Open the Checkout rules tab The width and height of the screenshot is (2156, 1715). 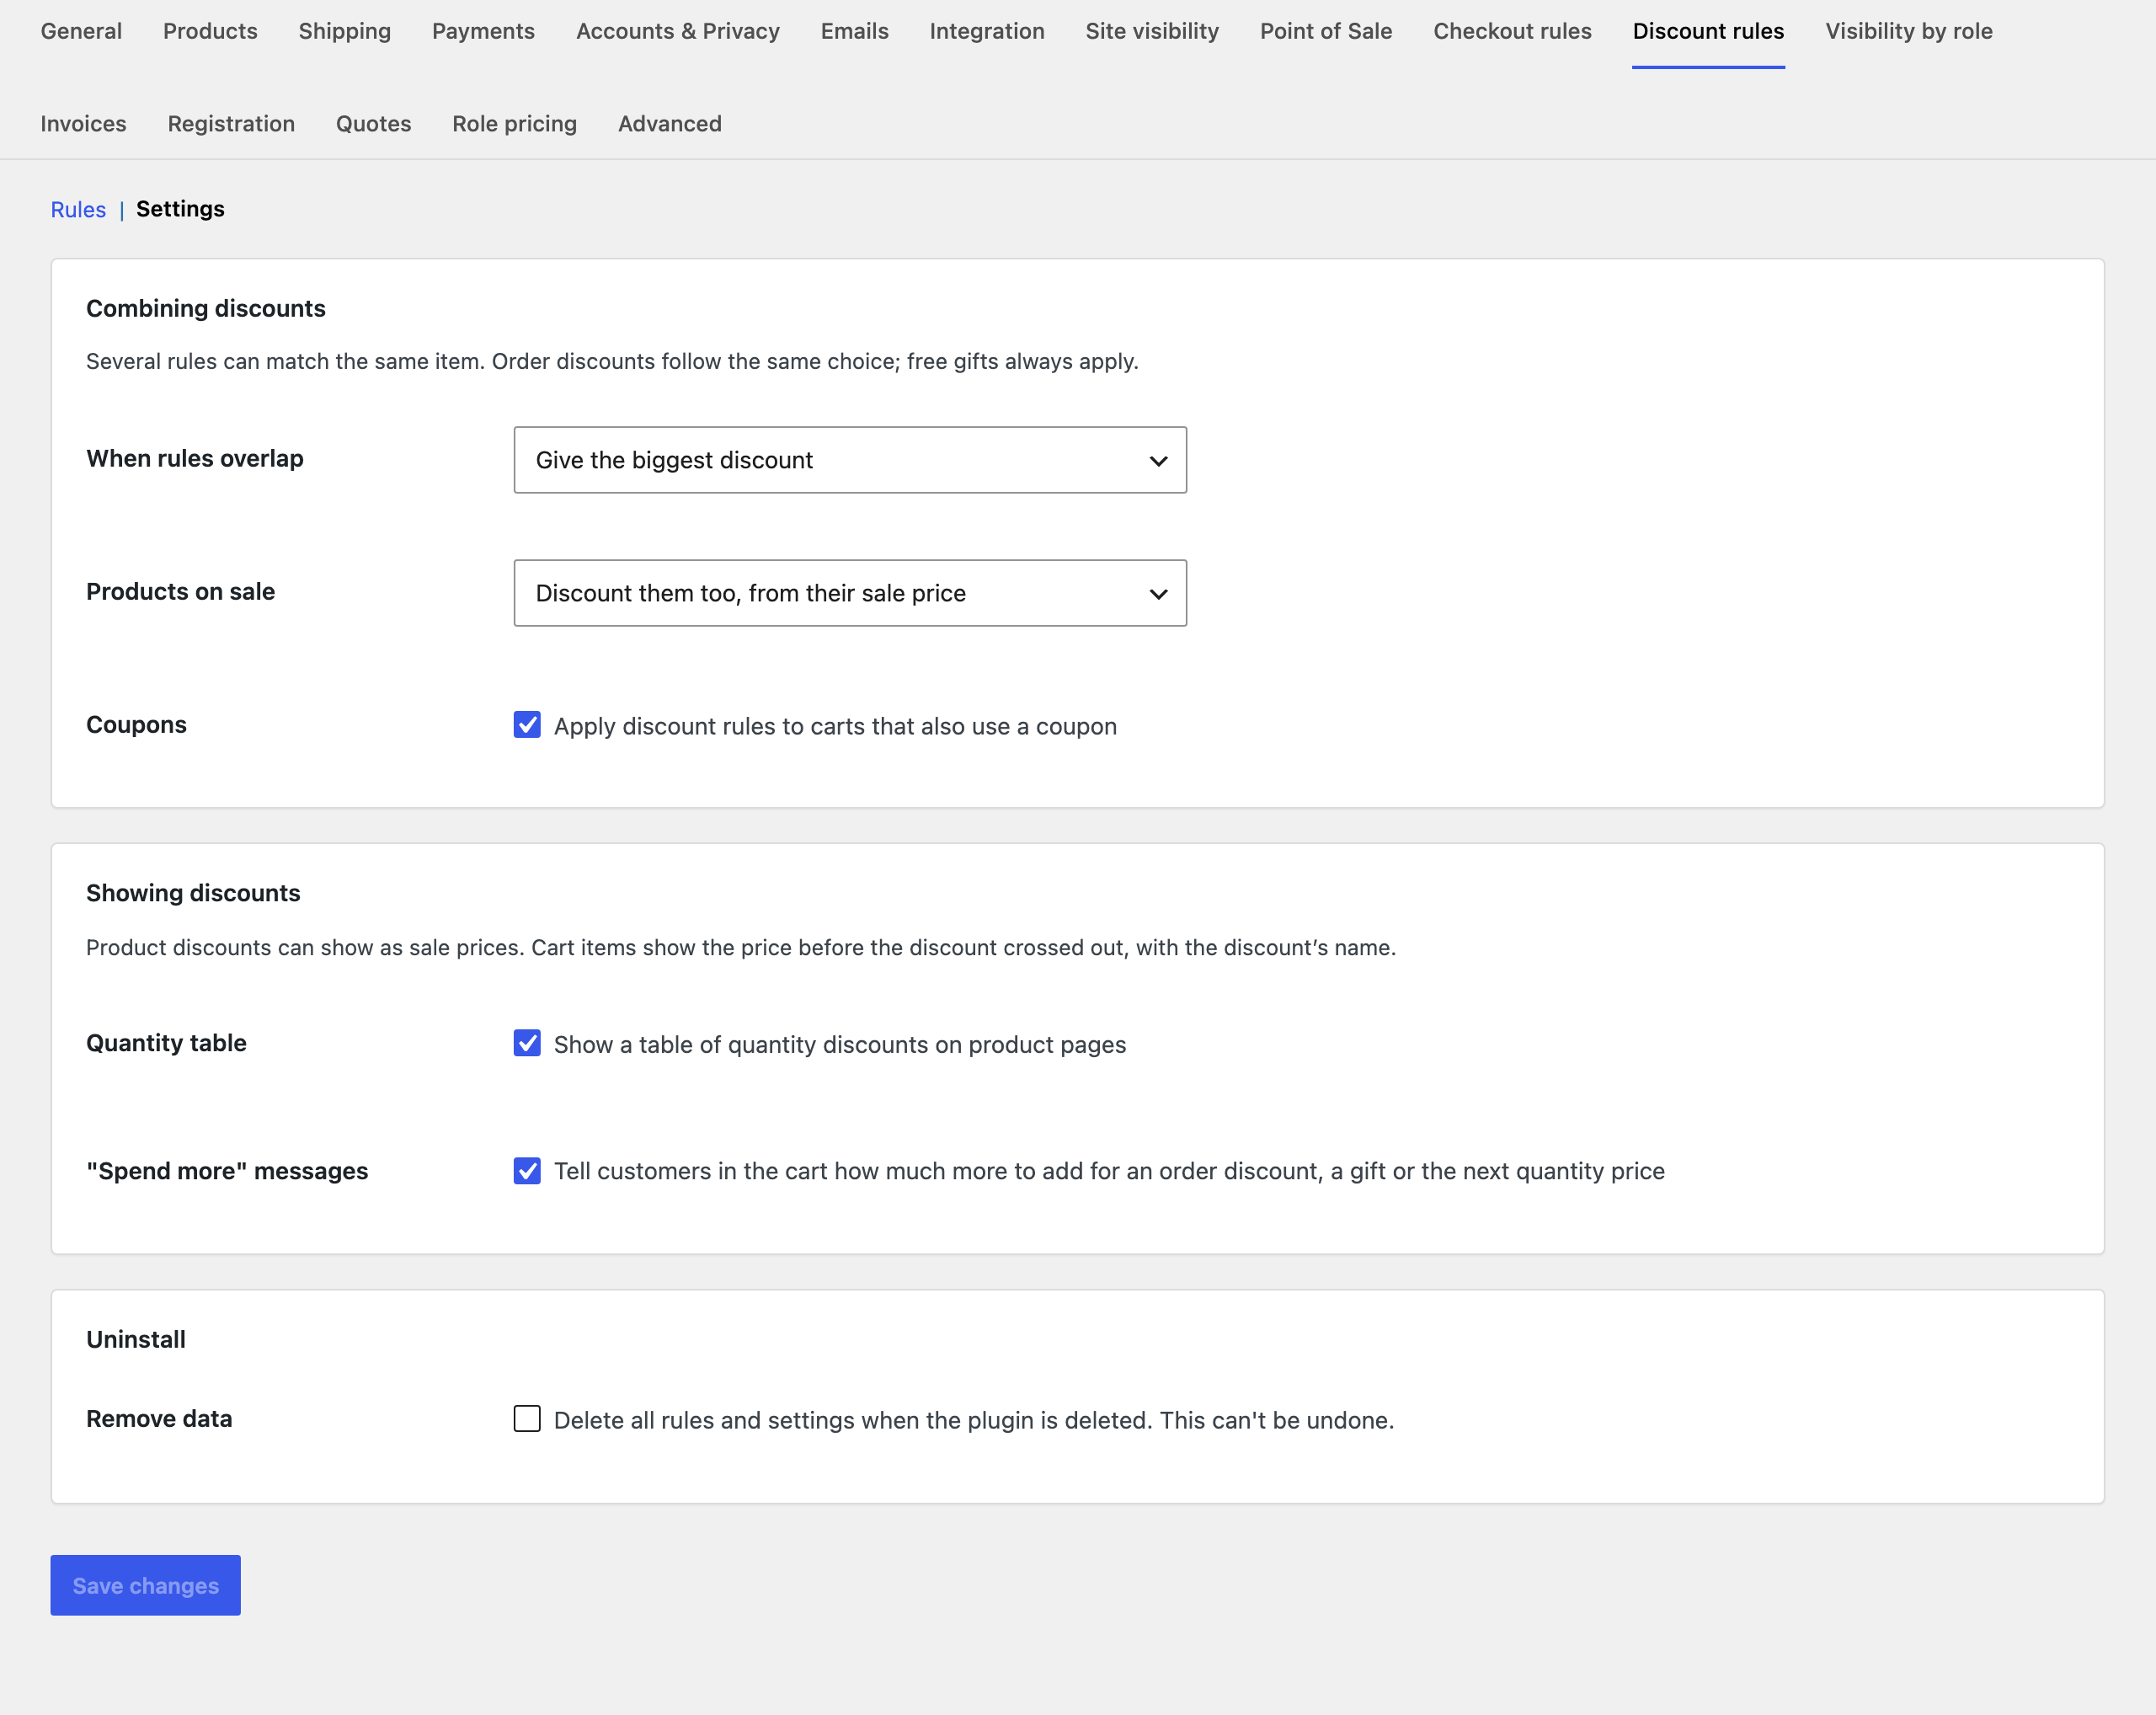tap(1511, 31)
